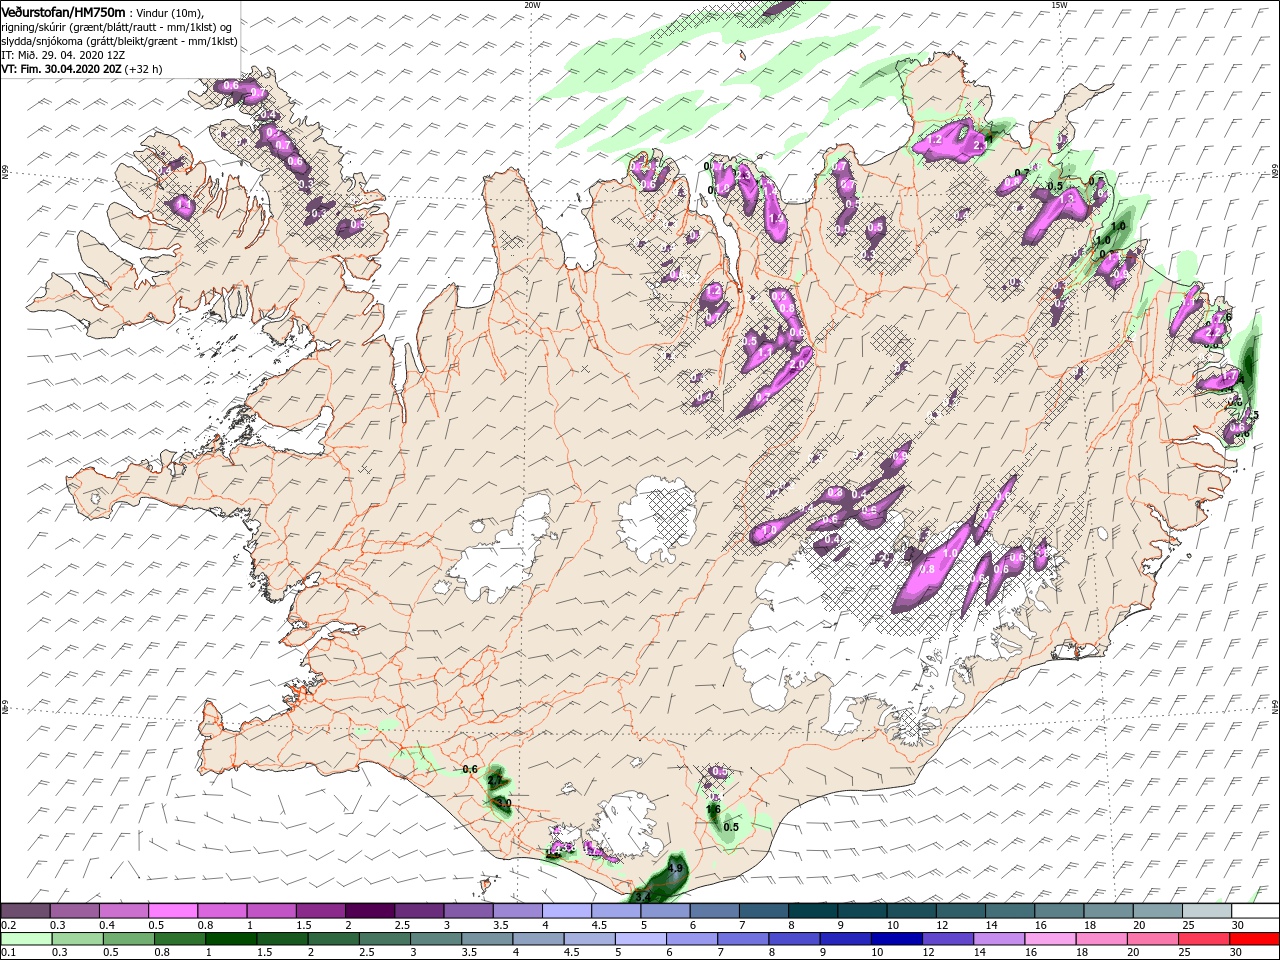Click the 3.4 precipitation value label

(642, 897)
